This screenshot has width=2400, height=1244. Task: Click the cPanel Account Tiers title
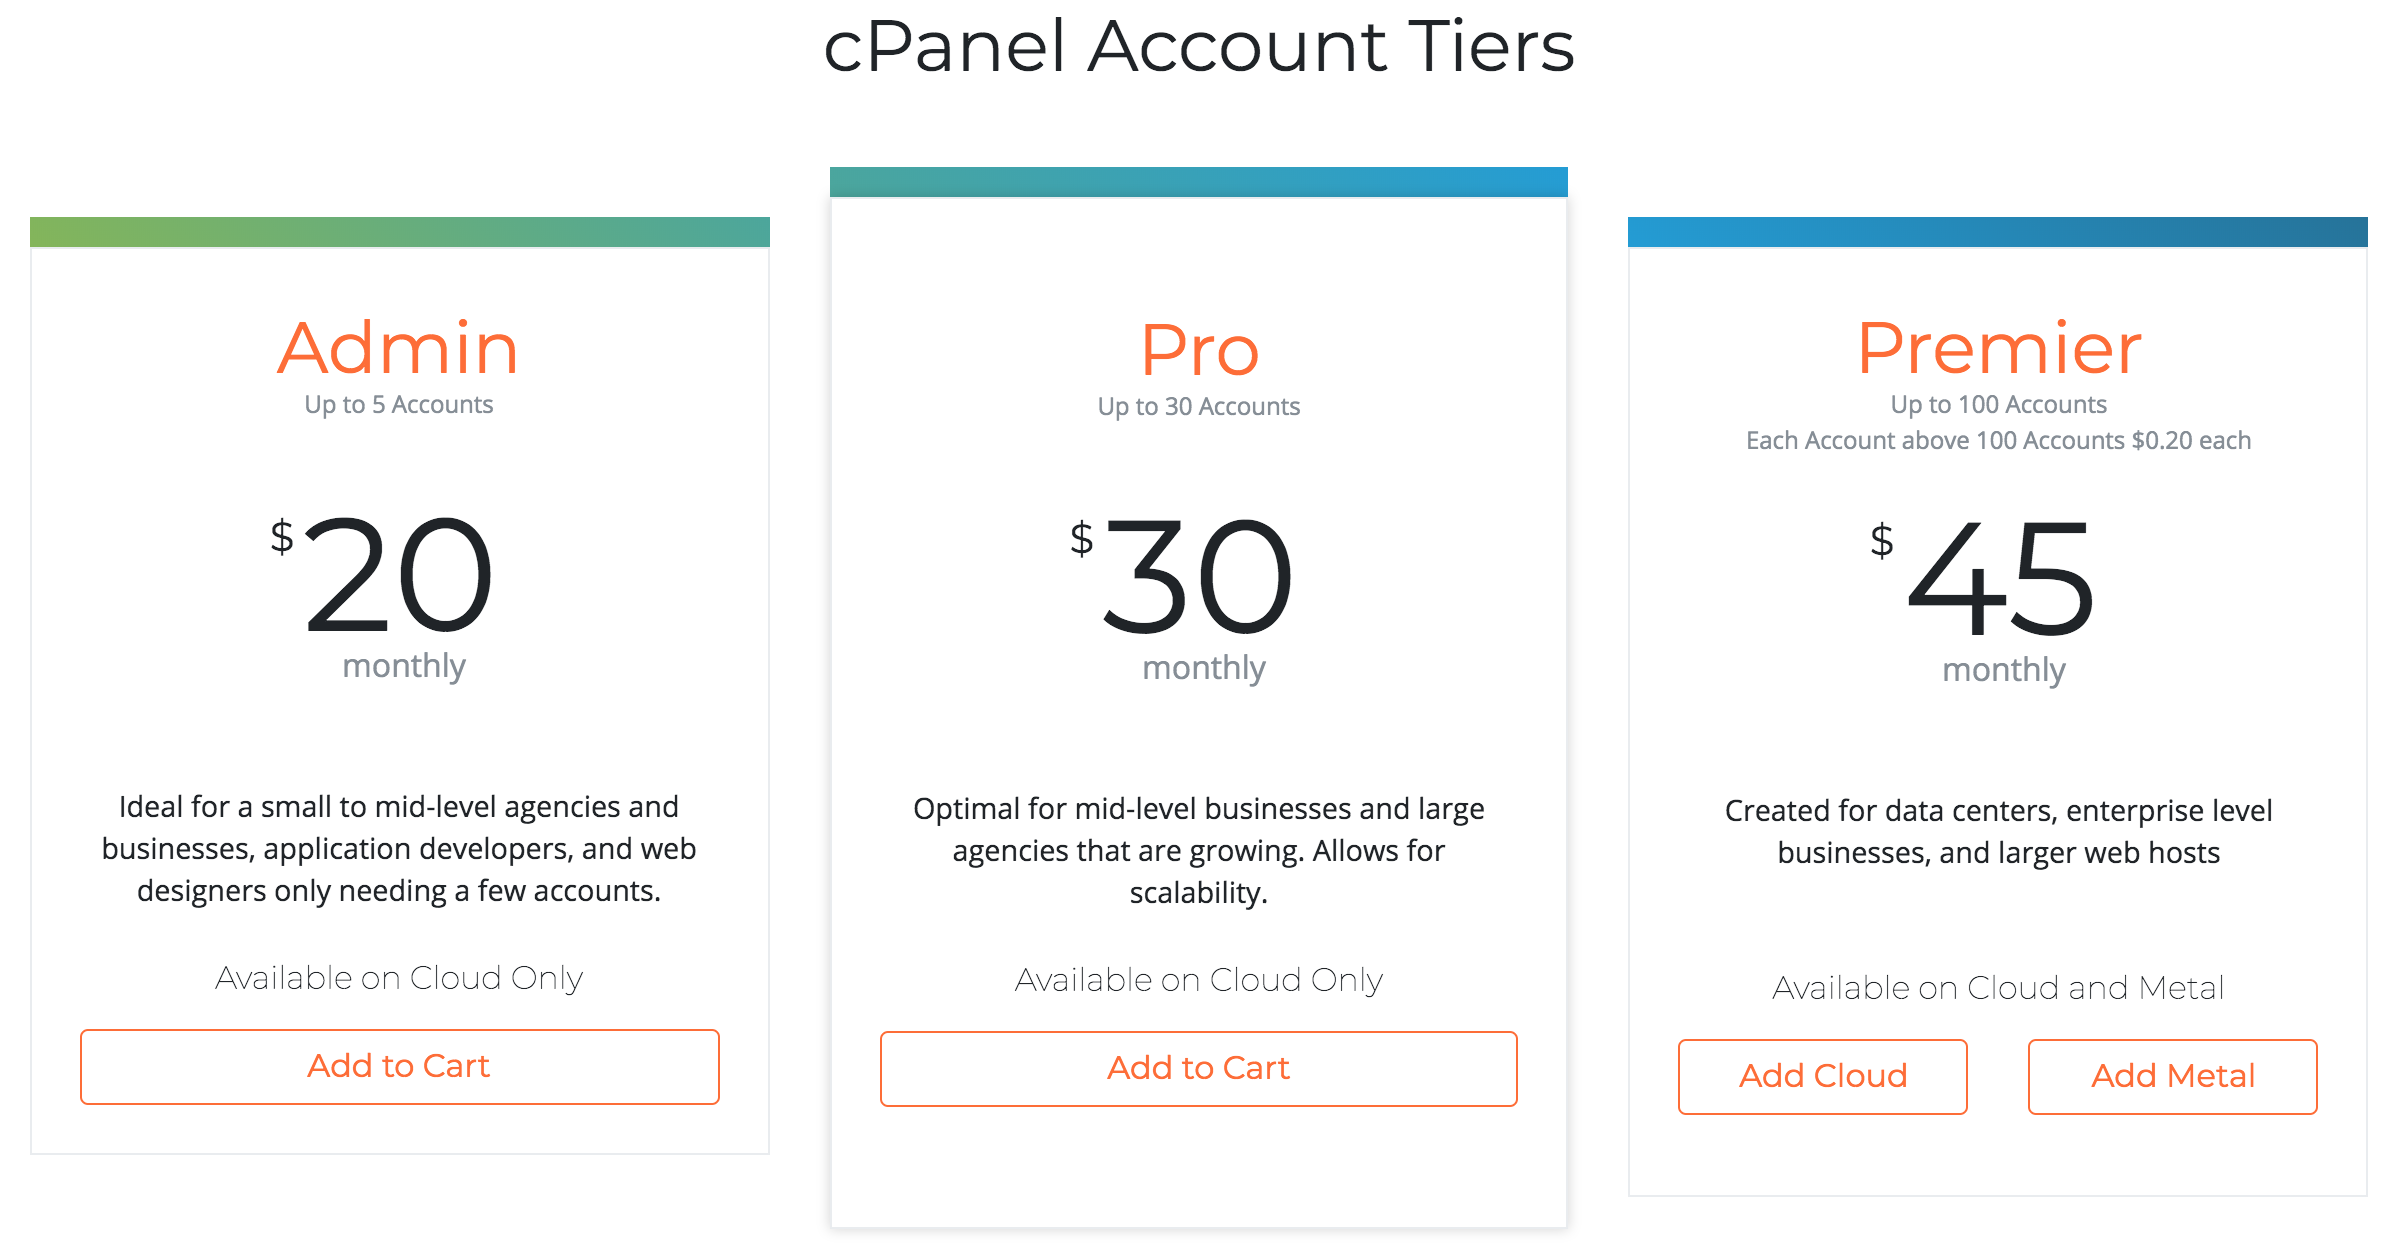(x=1198, y=46)
